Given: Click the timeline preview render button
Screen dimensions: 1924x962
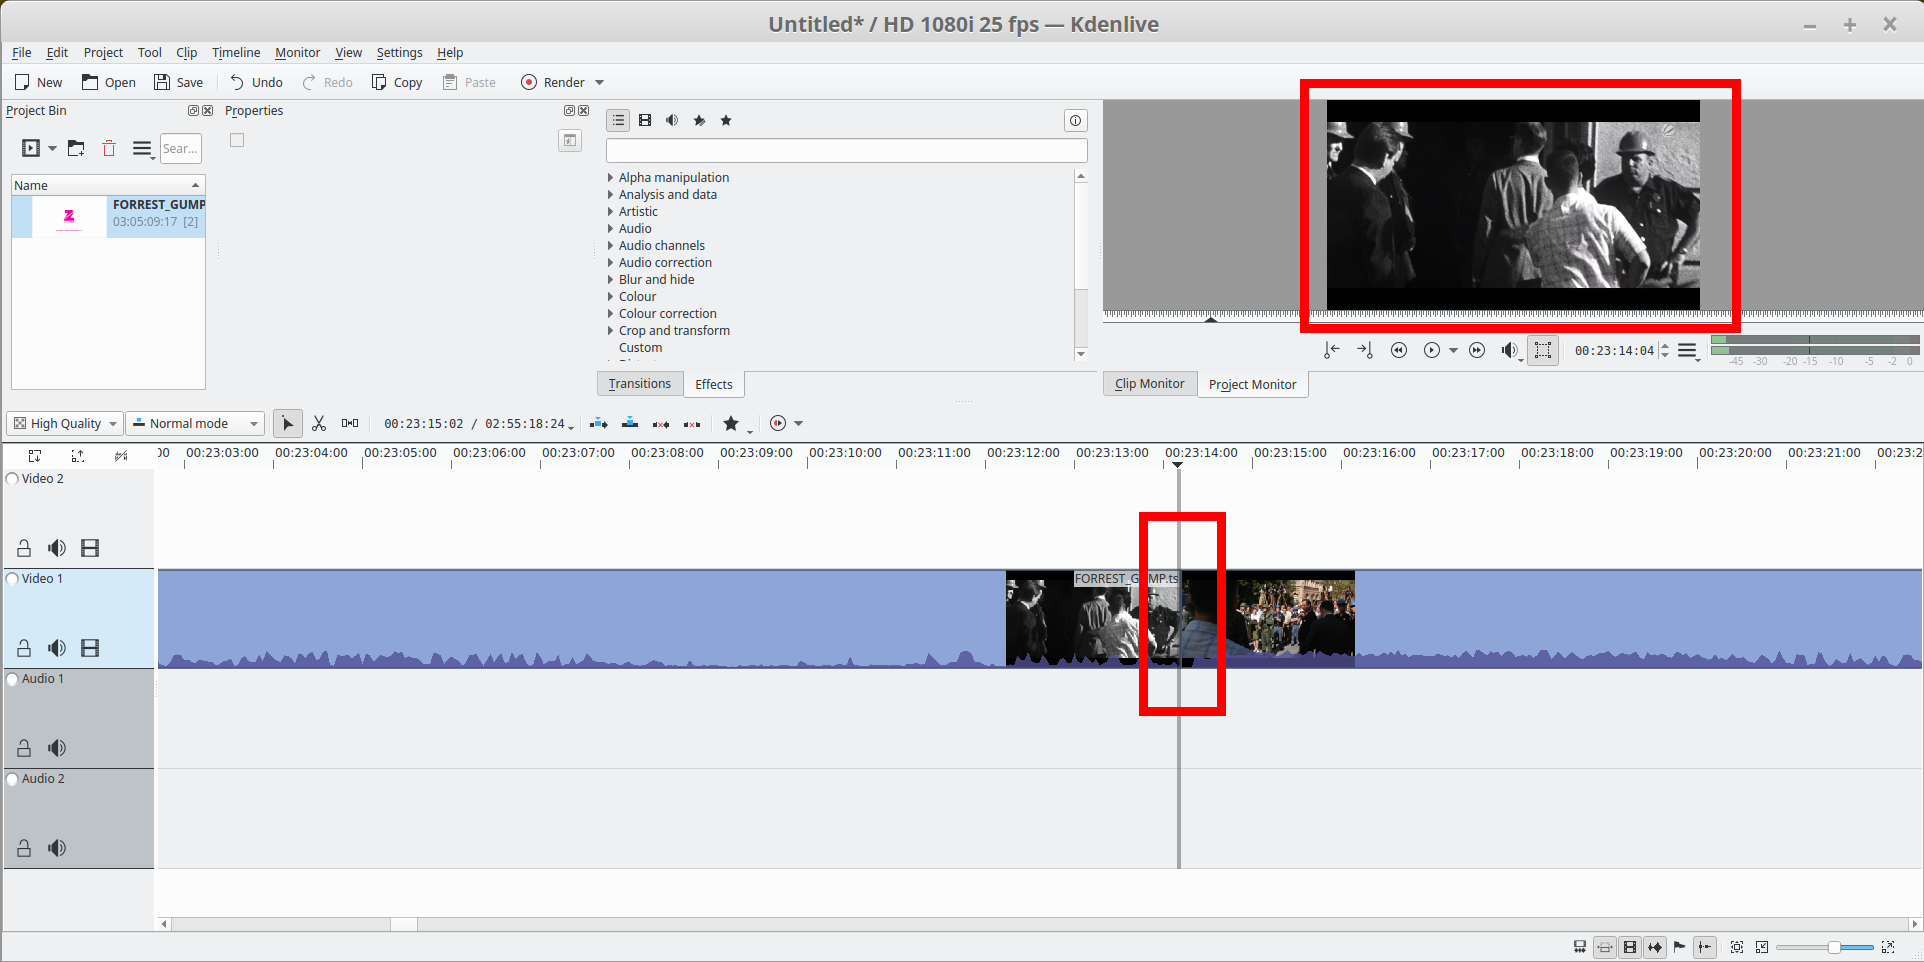Looking at the screenshot, I should (x=778, y=424).
